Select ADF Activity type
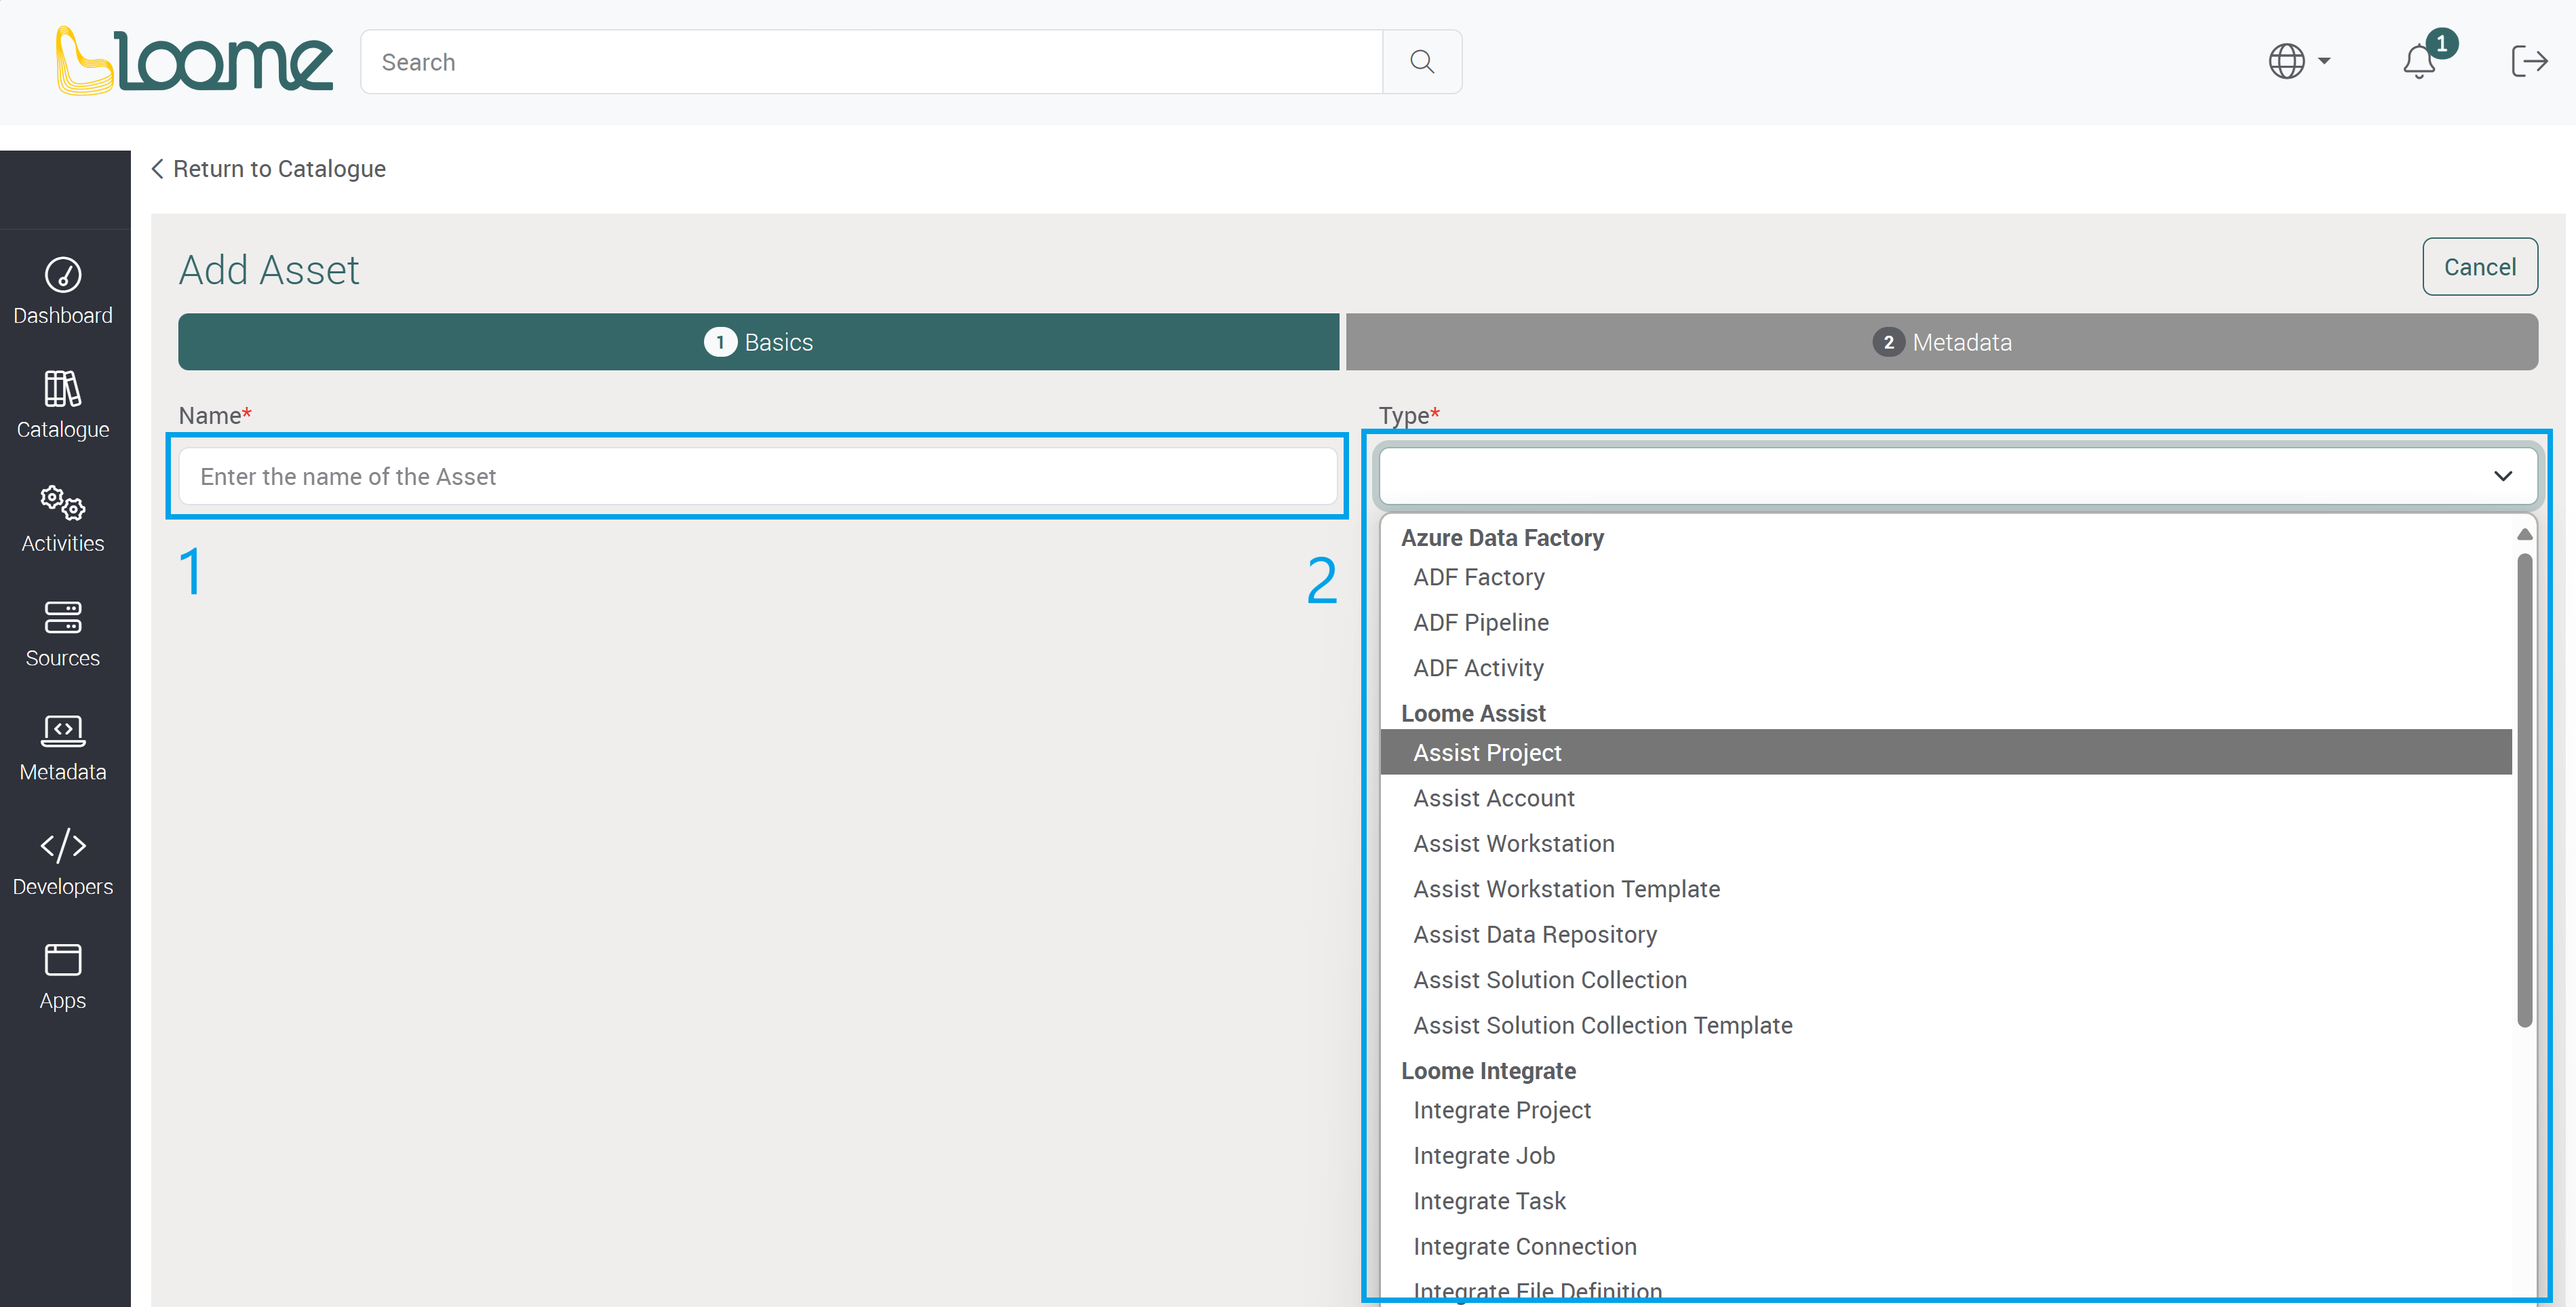This screenshot has height=1307, width=2576. click(x=1946, y=668)
